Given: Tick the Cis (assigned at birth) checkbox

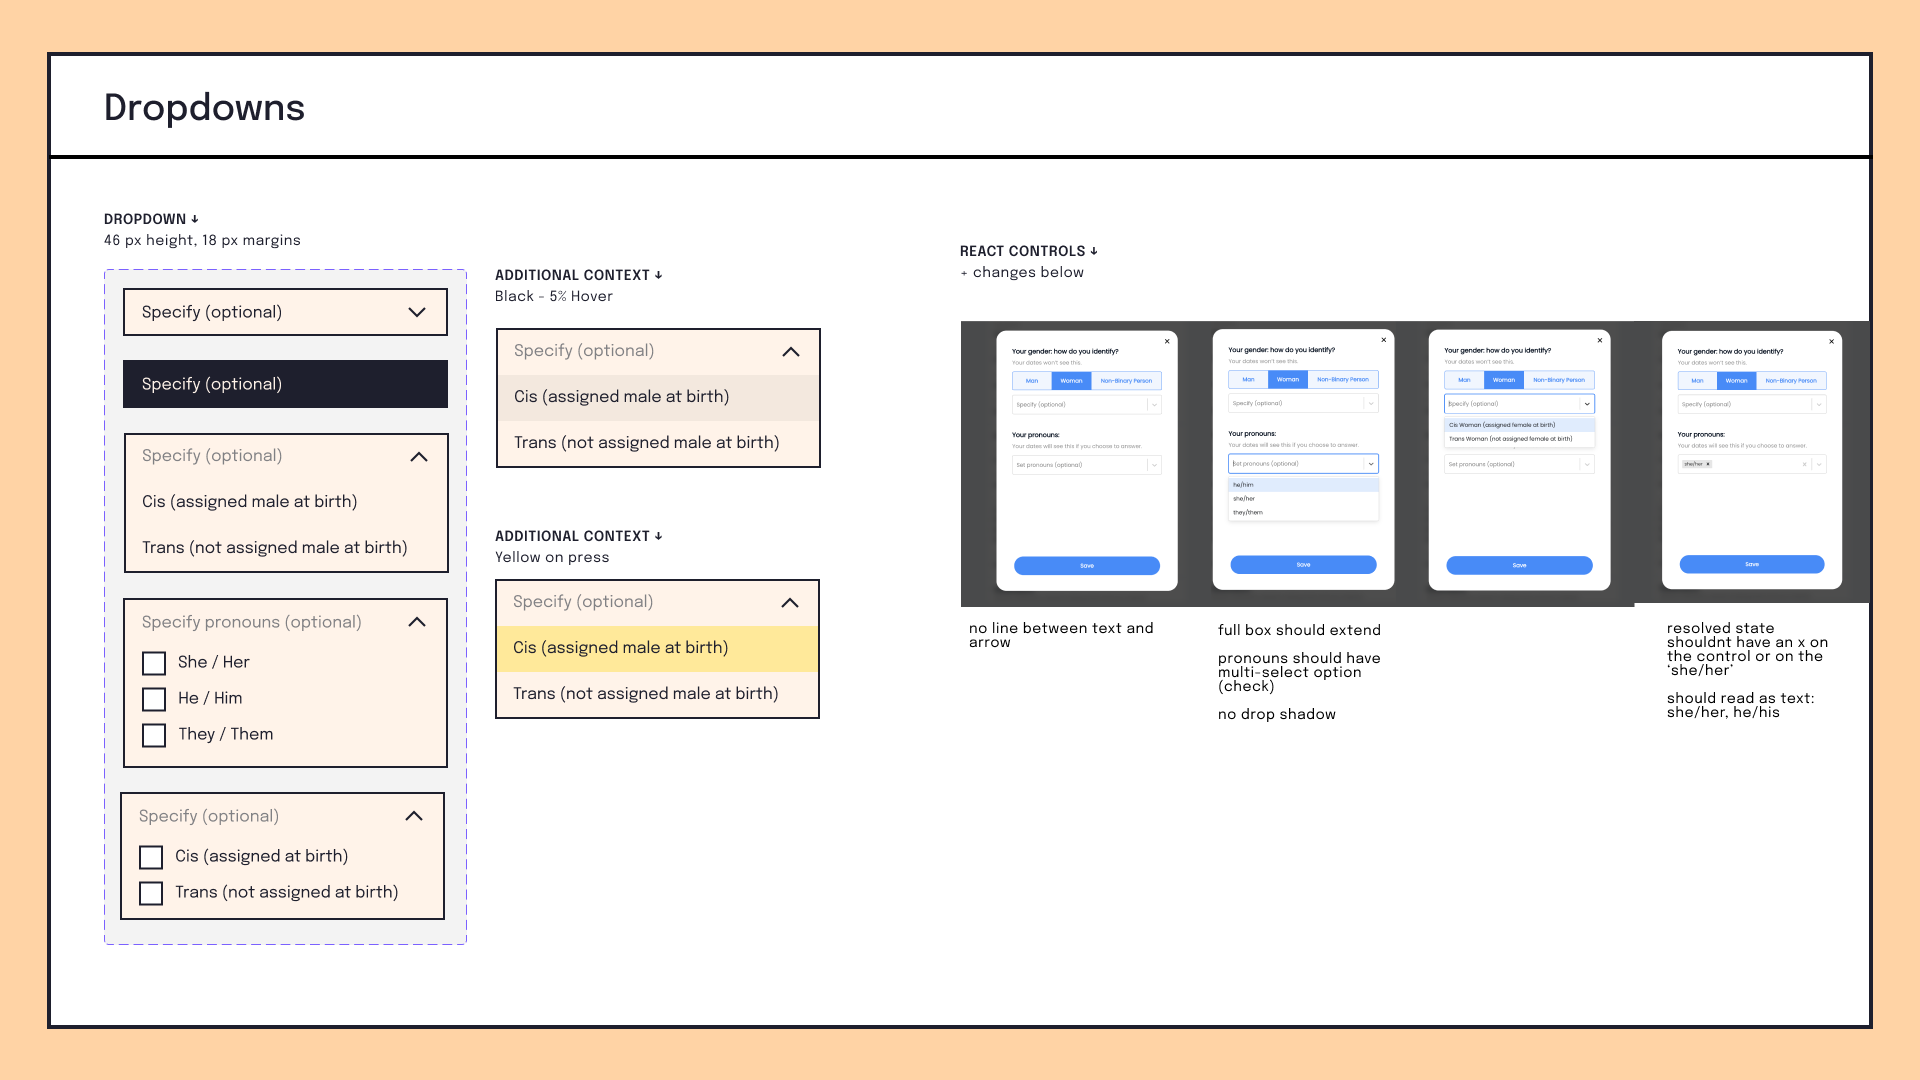Looking at the screenshot, I should pyautogui.click(x=151, y=857).
